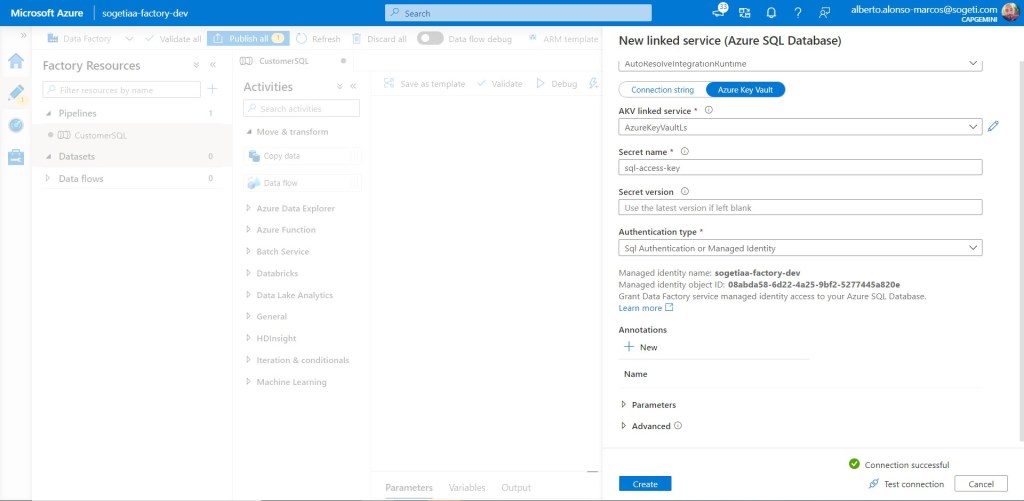This screenshot has height=501, width=1024.
Task: Switch to the Output tab
Action: (x=516, y=488)
